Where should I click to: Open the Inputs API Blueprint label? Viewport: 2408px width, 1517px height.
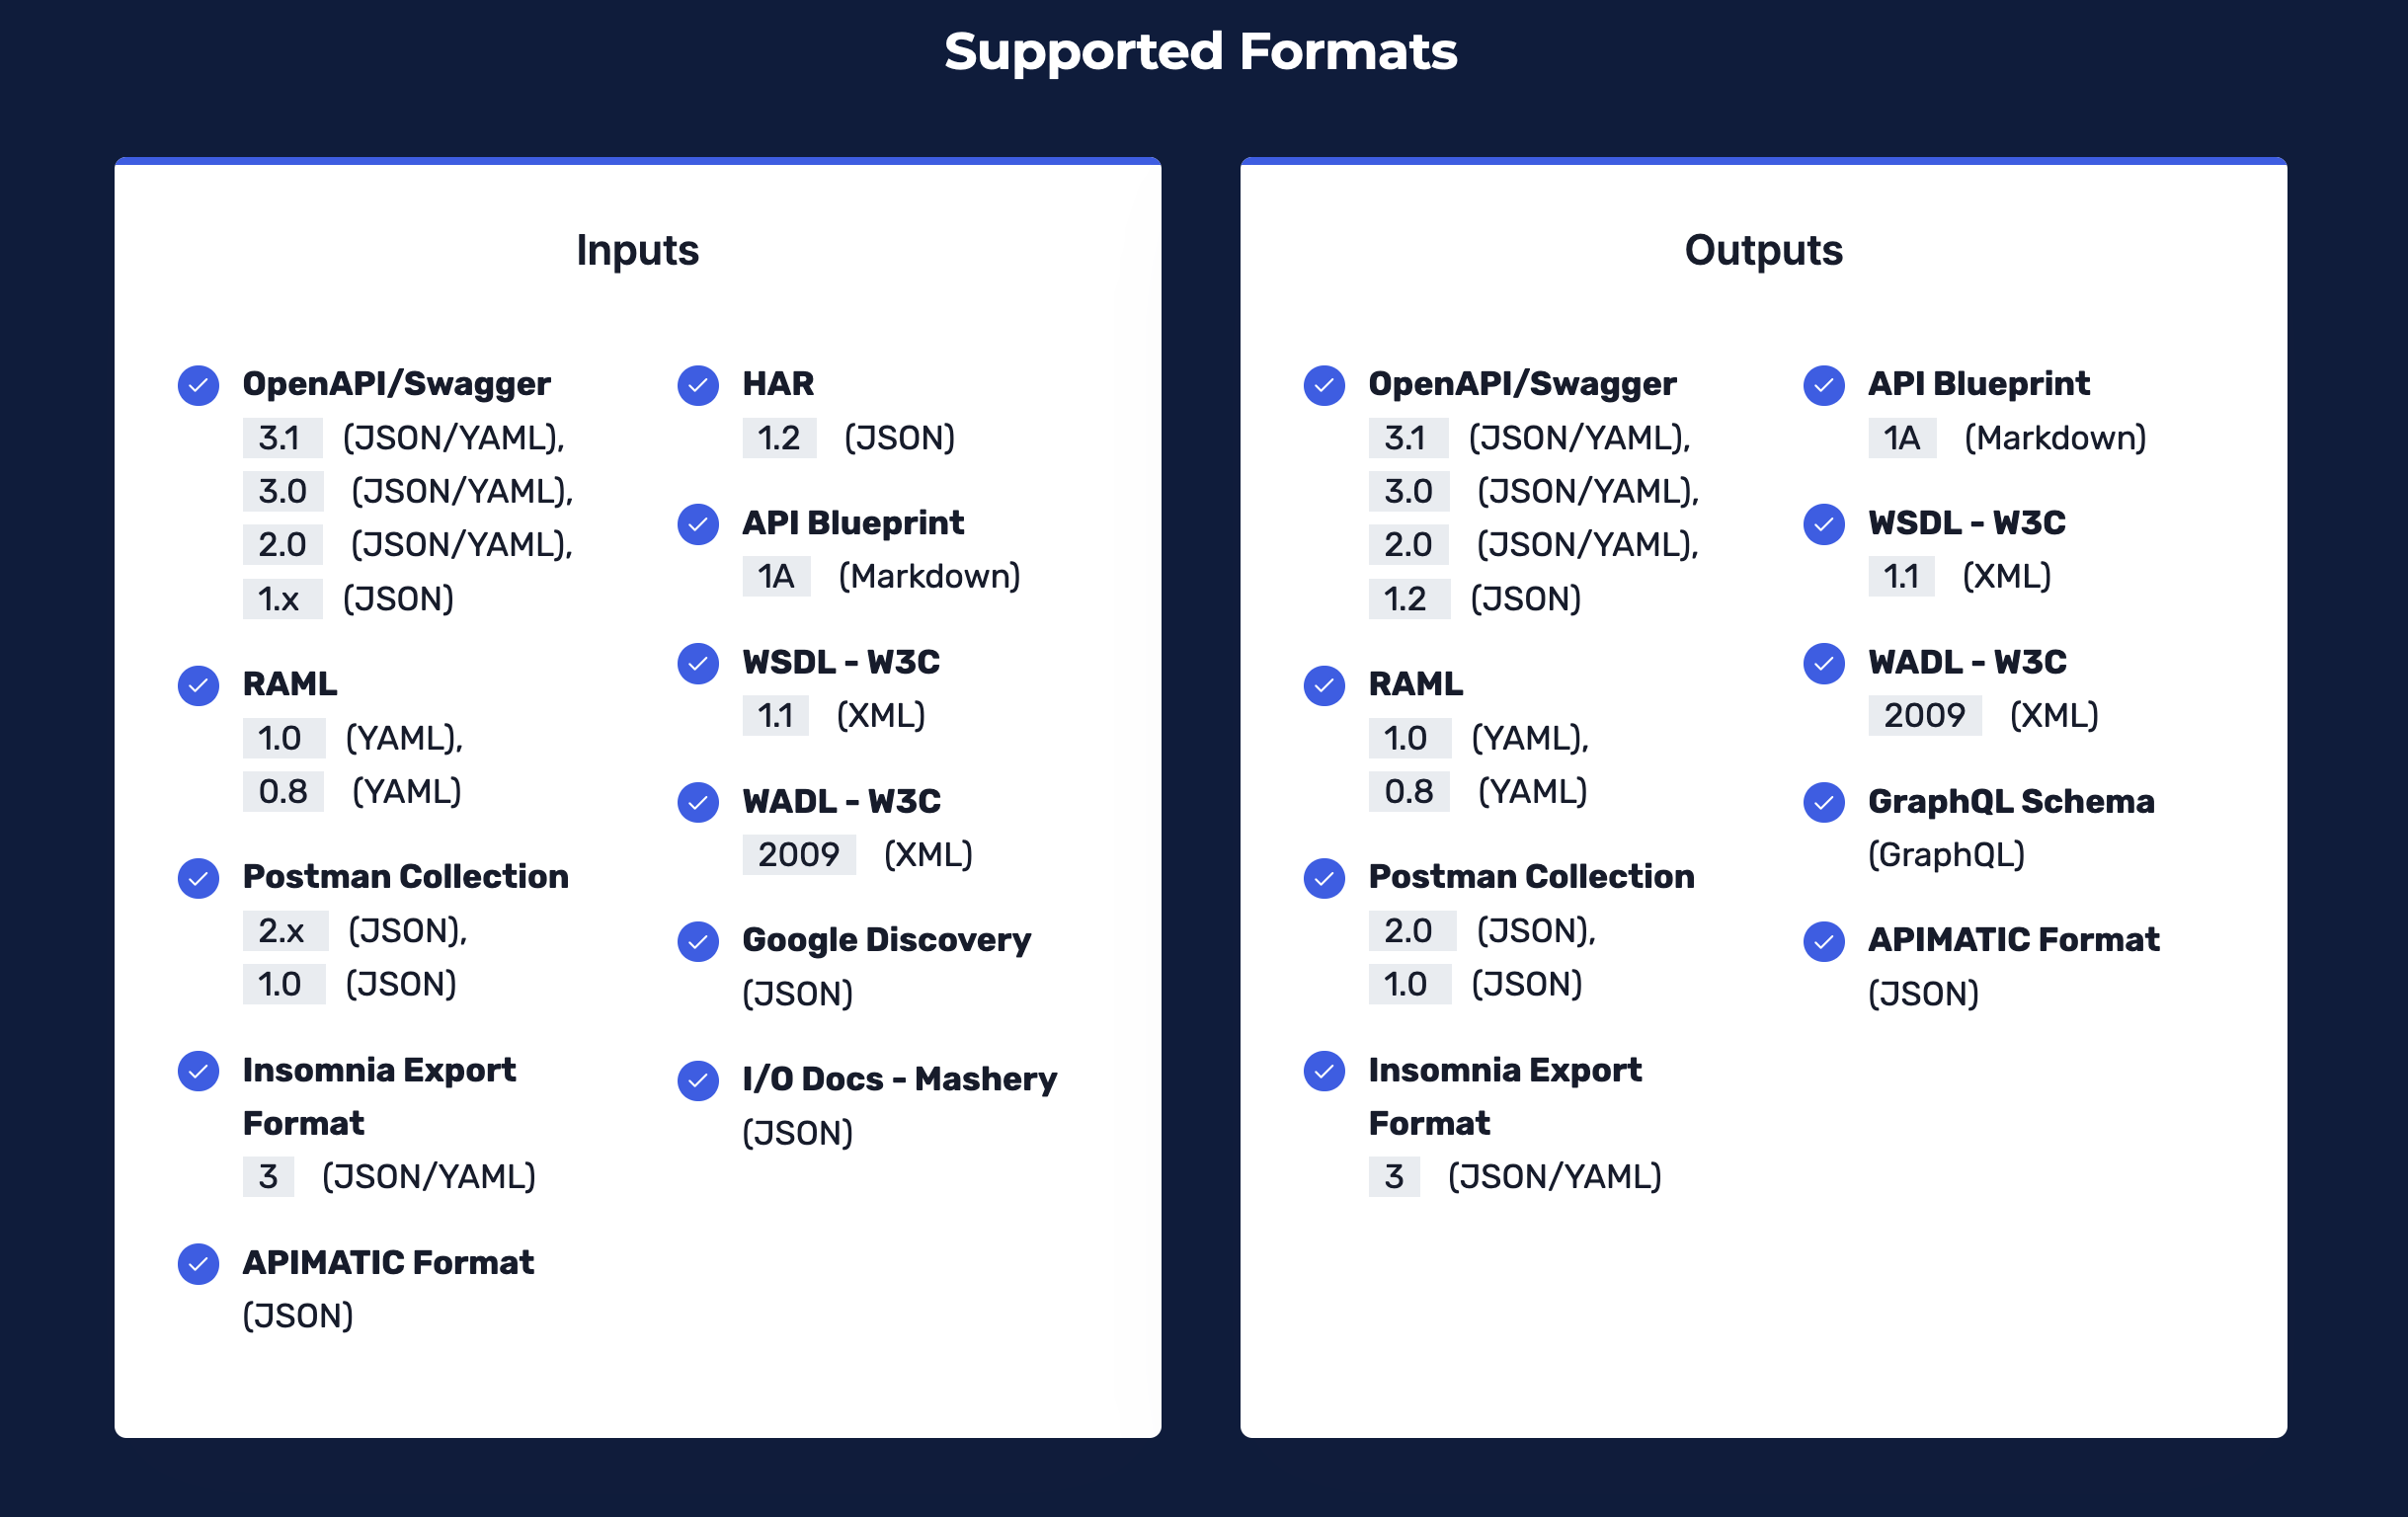click(x=853, y=523)
